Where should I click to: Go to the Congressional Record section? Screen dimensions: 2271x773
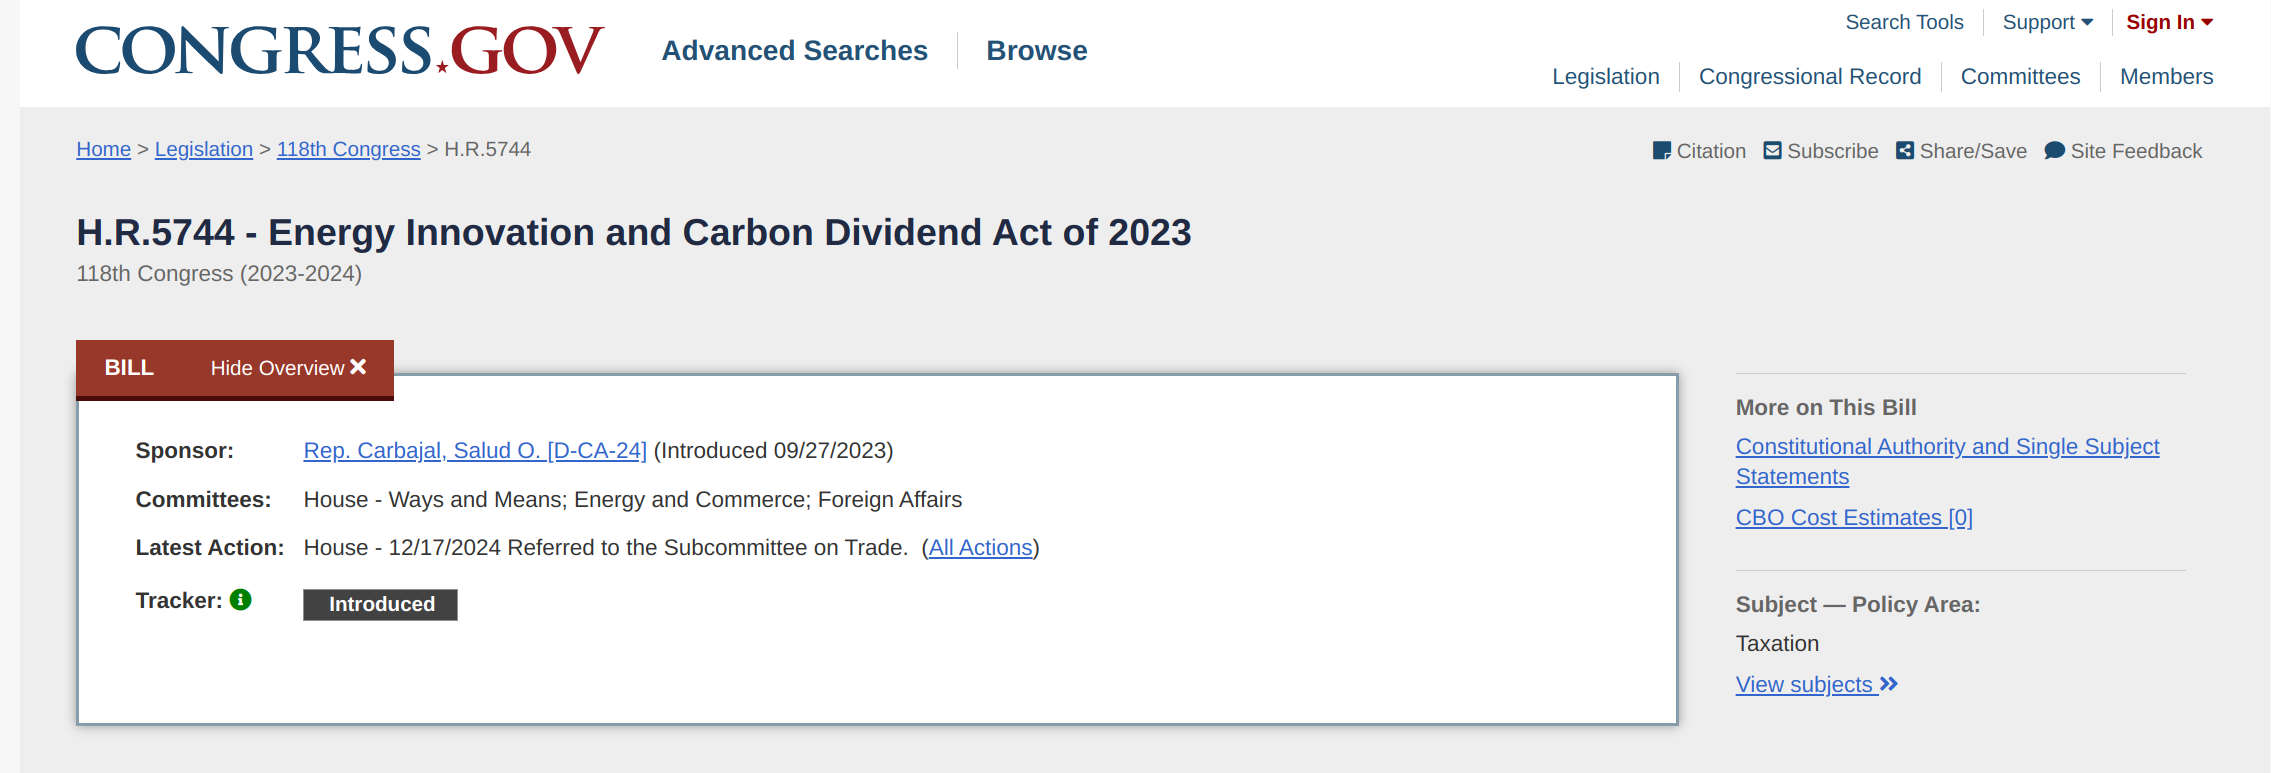coord(1809,77)
